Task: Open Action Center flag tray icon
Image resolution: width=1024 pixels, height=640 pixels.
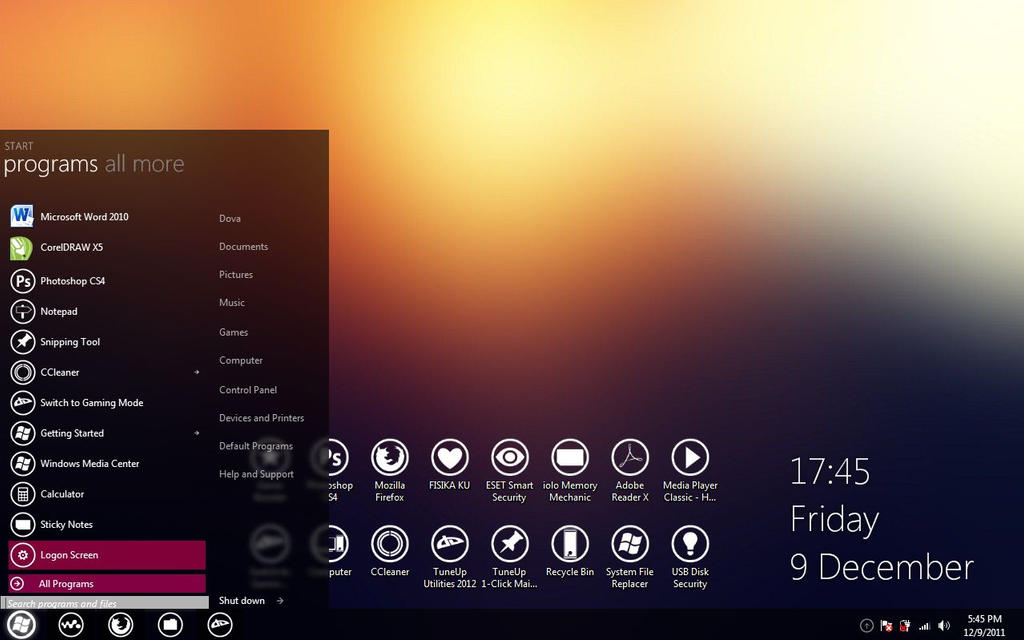Action: coord(886,626)
